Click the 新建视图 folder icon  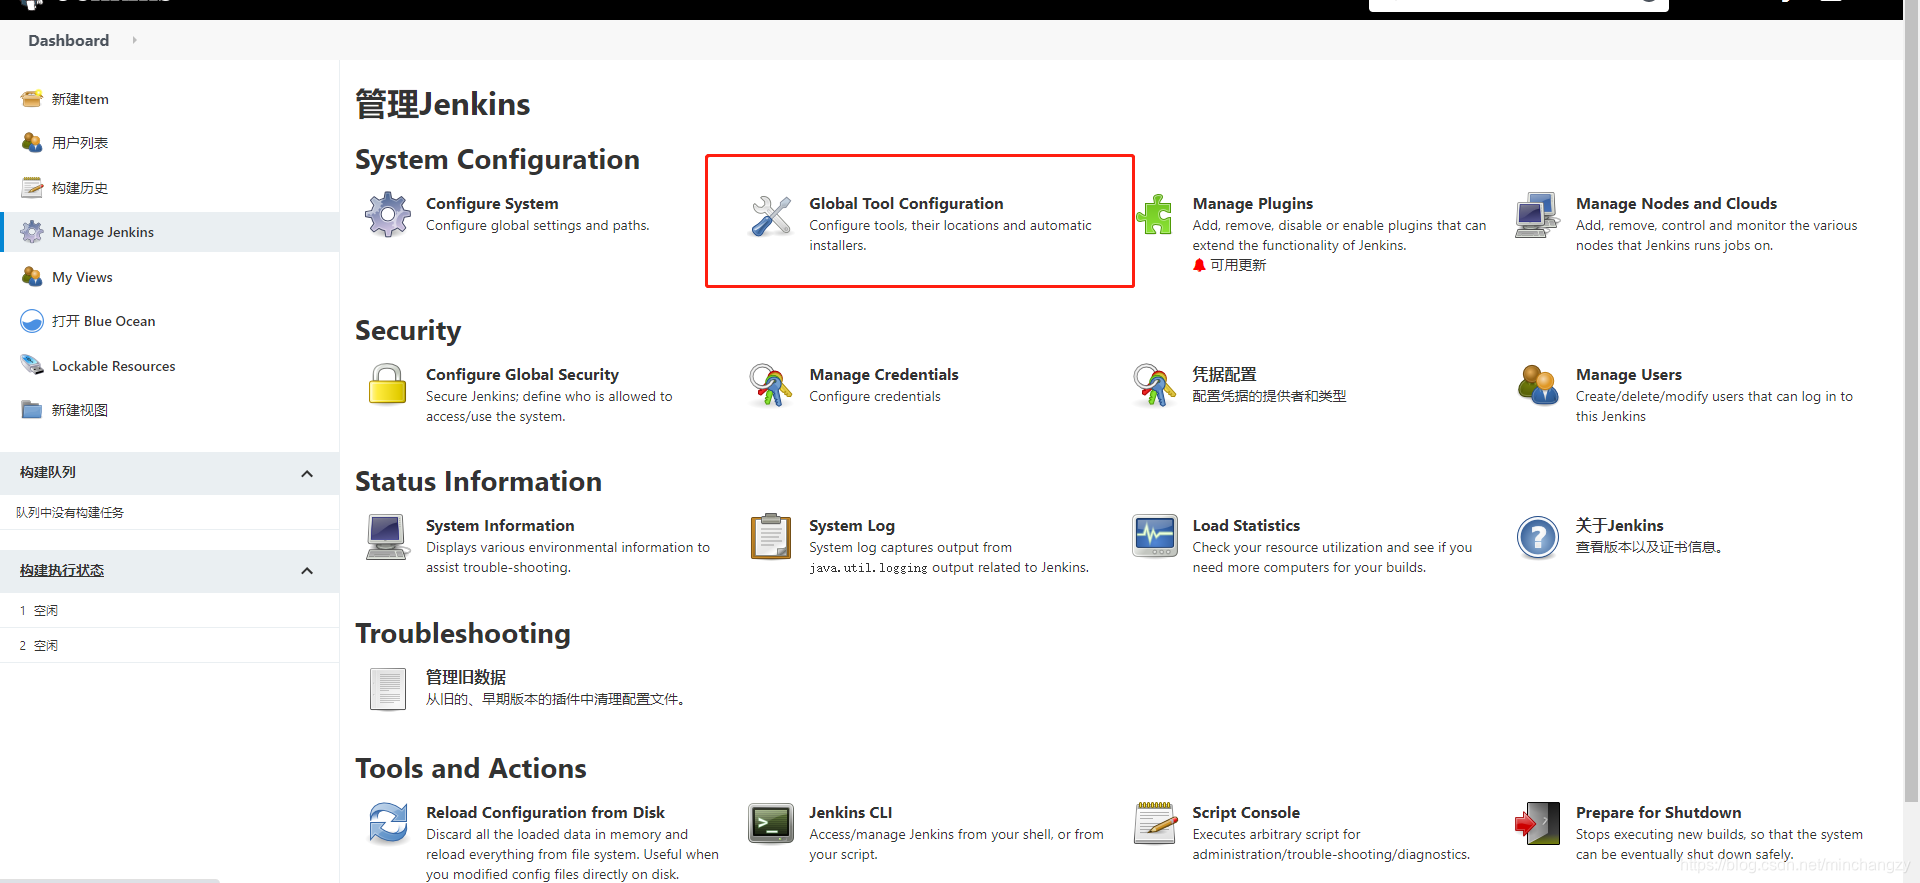tap(32, 410)
